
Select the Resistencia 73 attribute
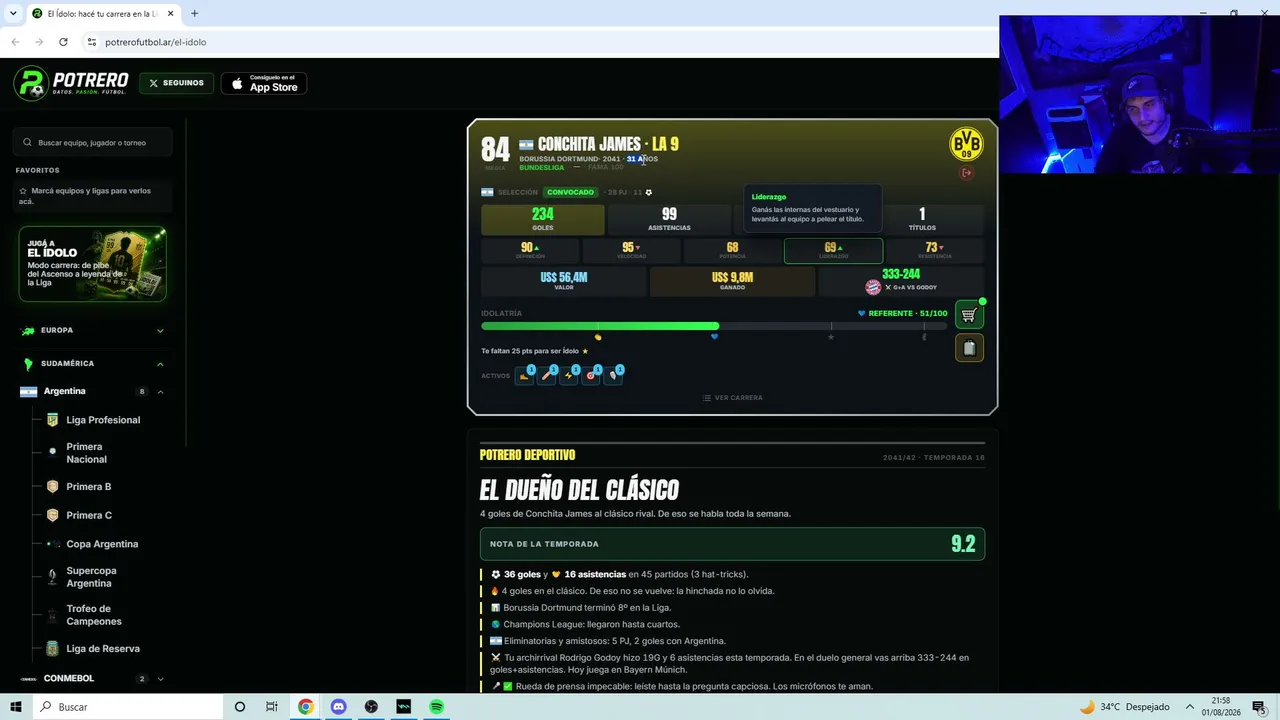pyautogui.click(x=935, y=250)
